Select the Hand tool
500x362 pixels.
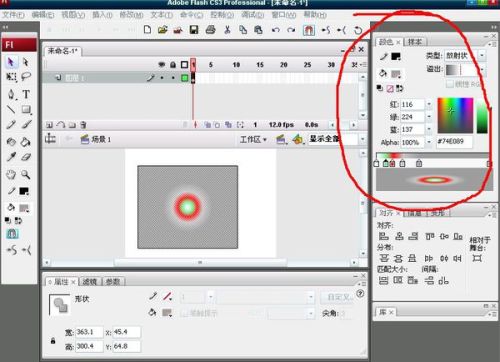pos(11,174)
